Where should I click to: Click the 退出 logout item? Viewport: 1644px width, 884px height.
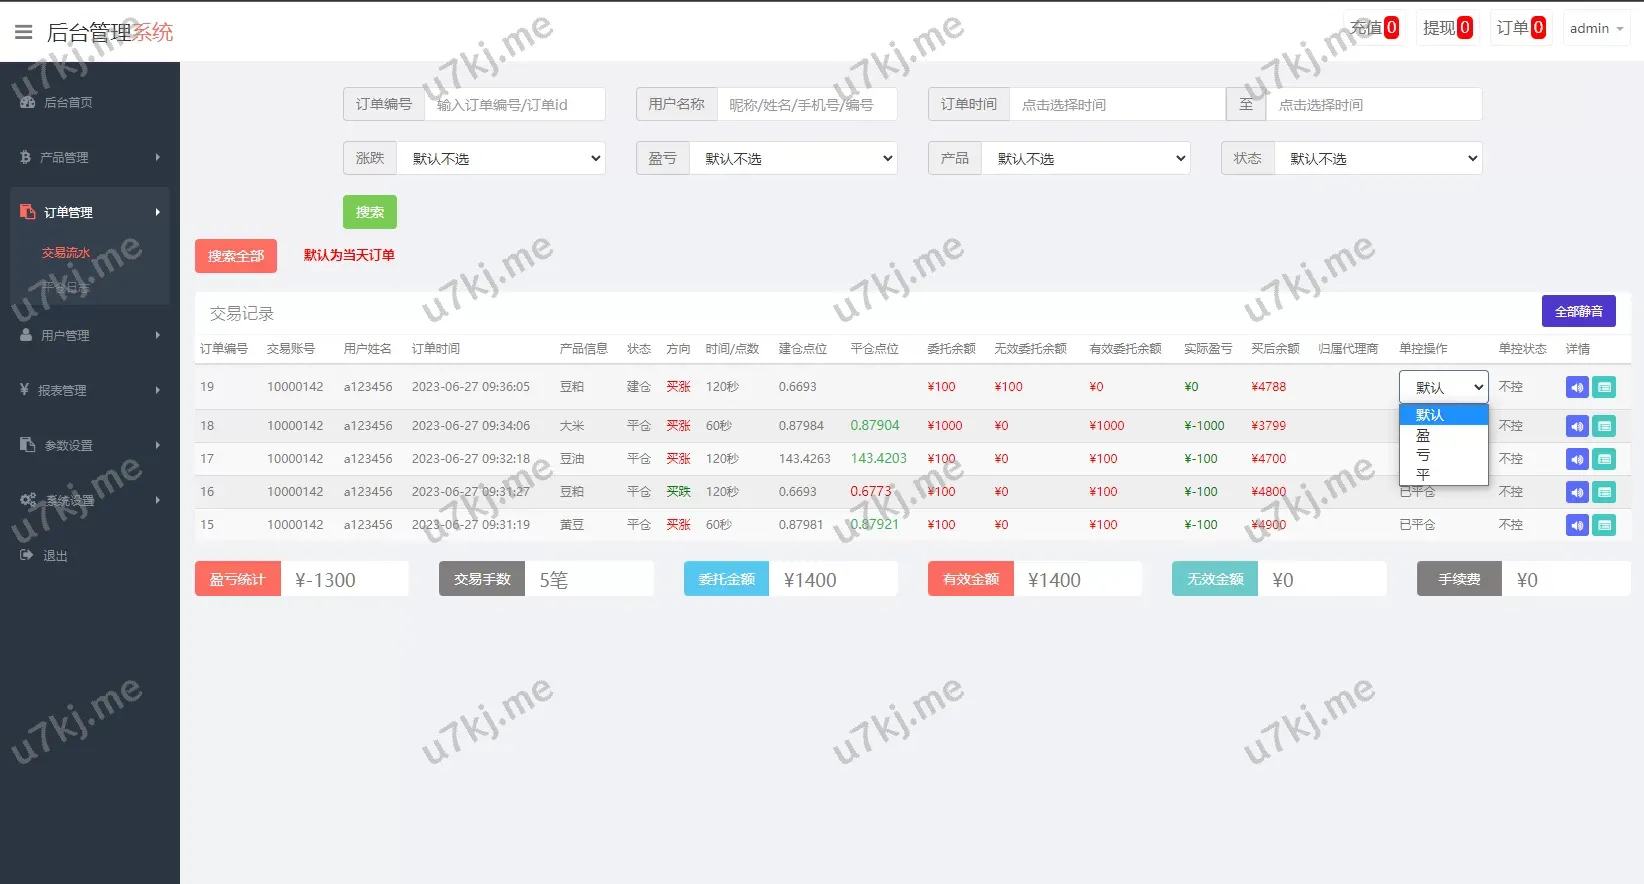(x=55, y=556)
